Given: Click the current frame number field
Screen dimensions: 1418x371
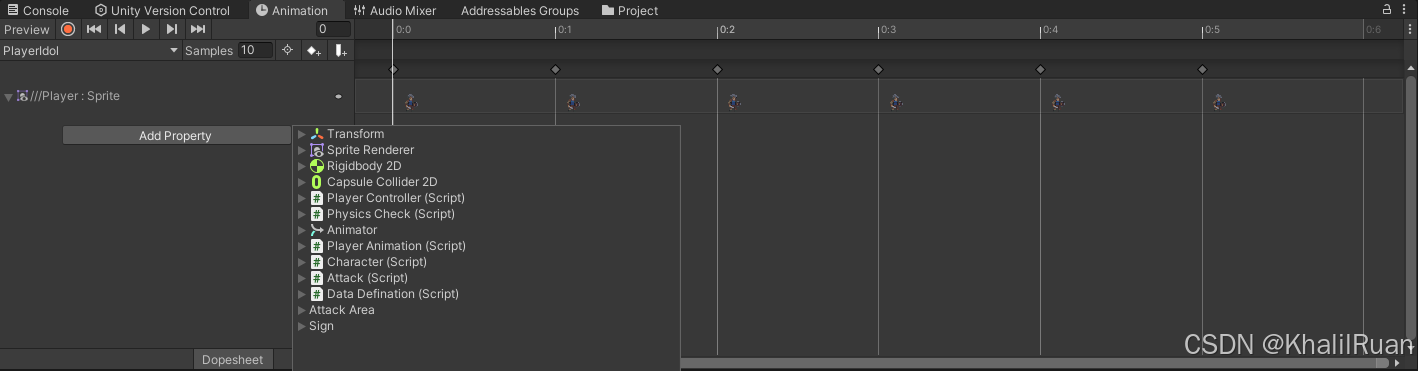Looking at the screenshot, I should (x=334, y=29).
